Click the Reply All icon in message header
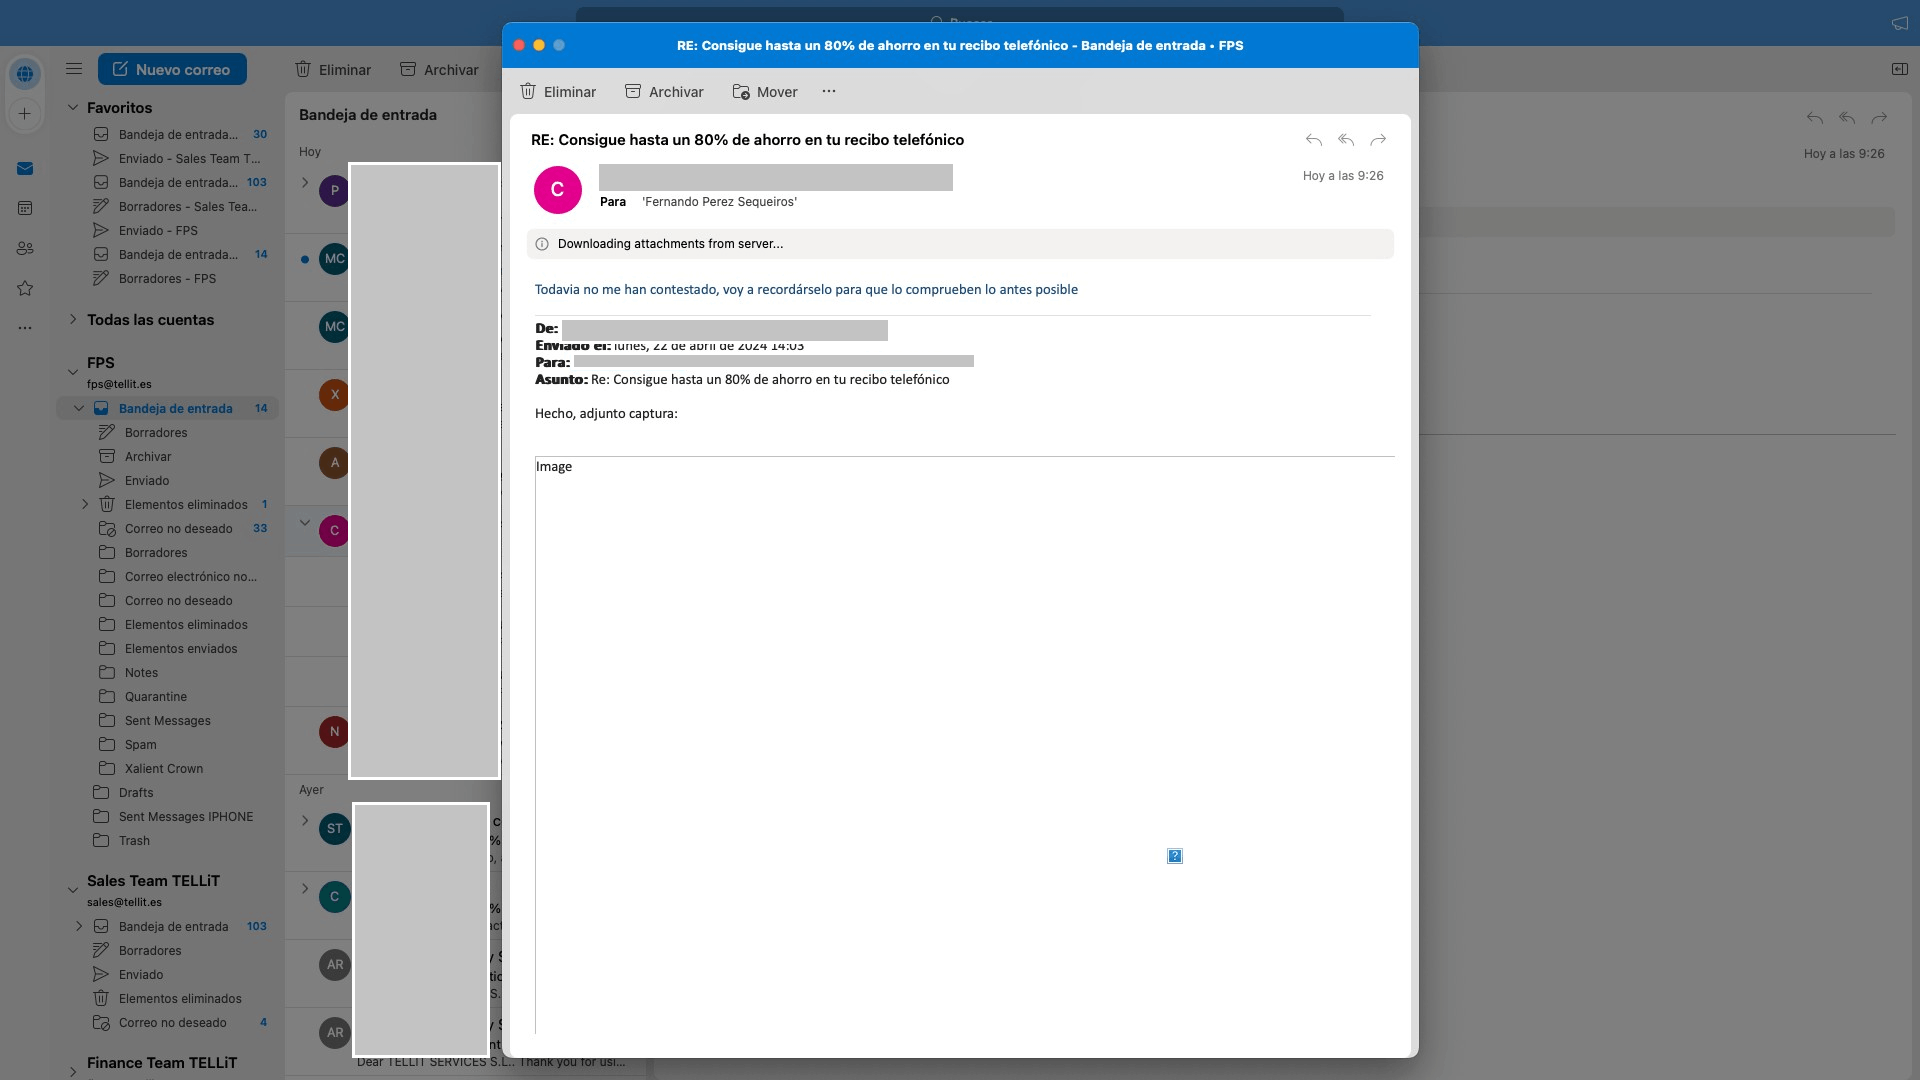Viewport: 1920px width, 1080px height. (x=1346, y=140)
